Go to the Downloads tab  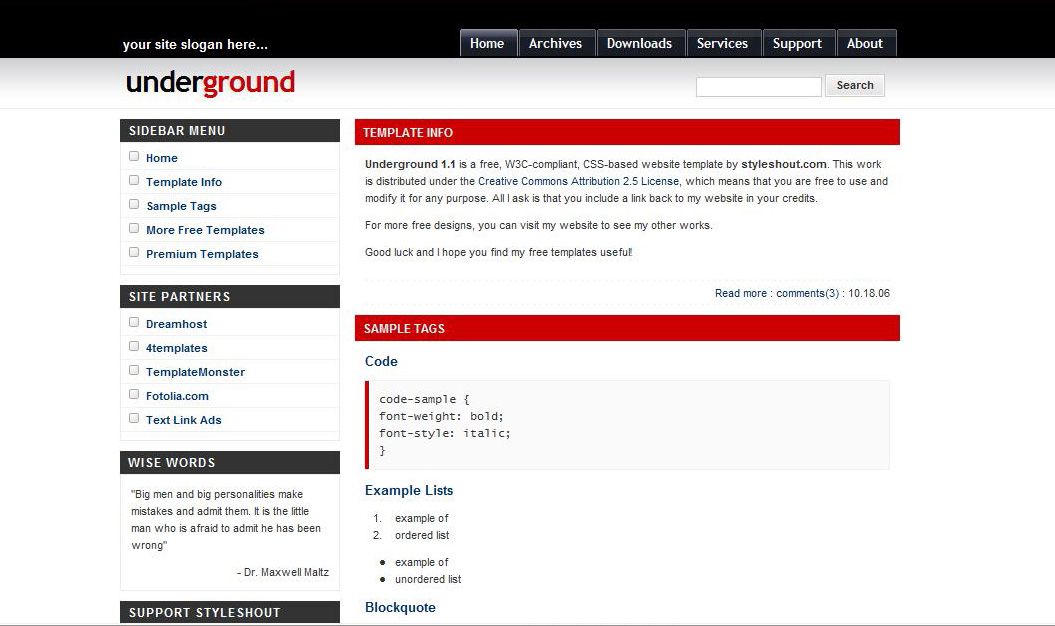click(x=639, y=43)
